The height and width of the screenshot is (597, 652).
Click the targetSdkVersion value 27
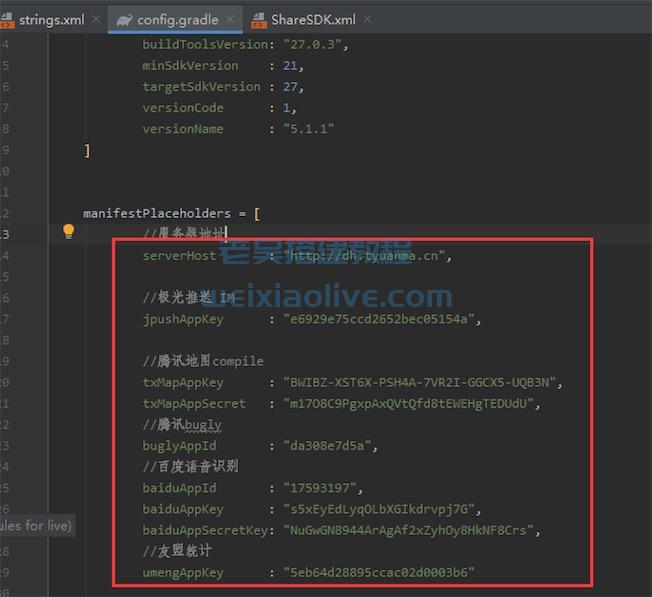pyautogui.click(x=290, y=87)
